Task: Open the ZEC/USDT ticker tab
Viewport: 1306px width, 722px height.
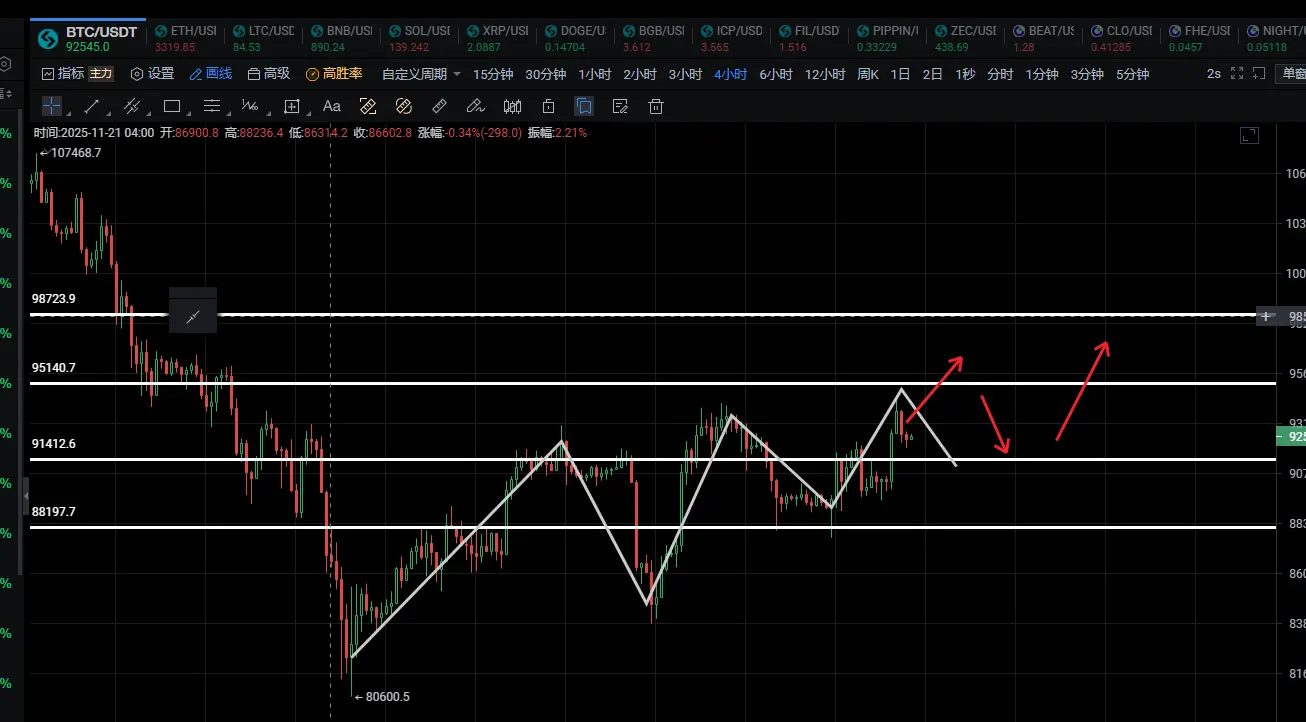Action: click(x=966, y=38)
